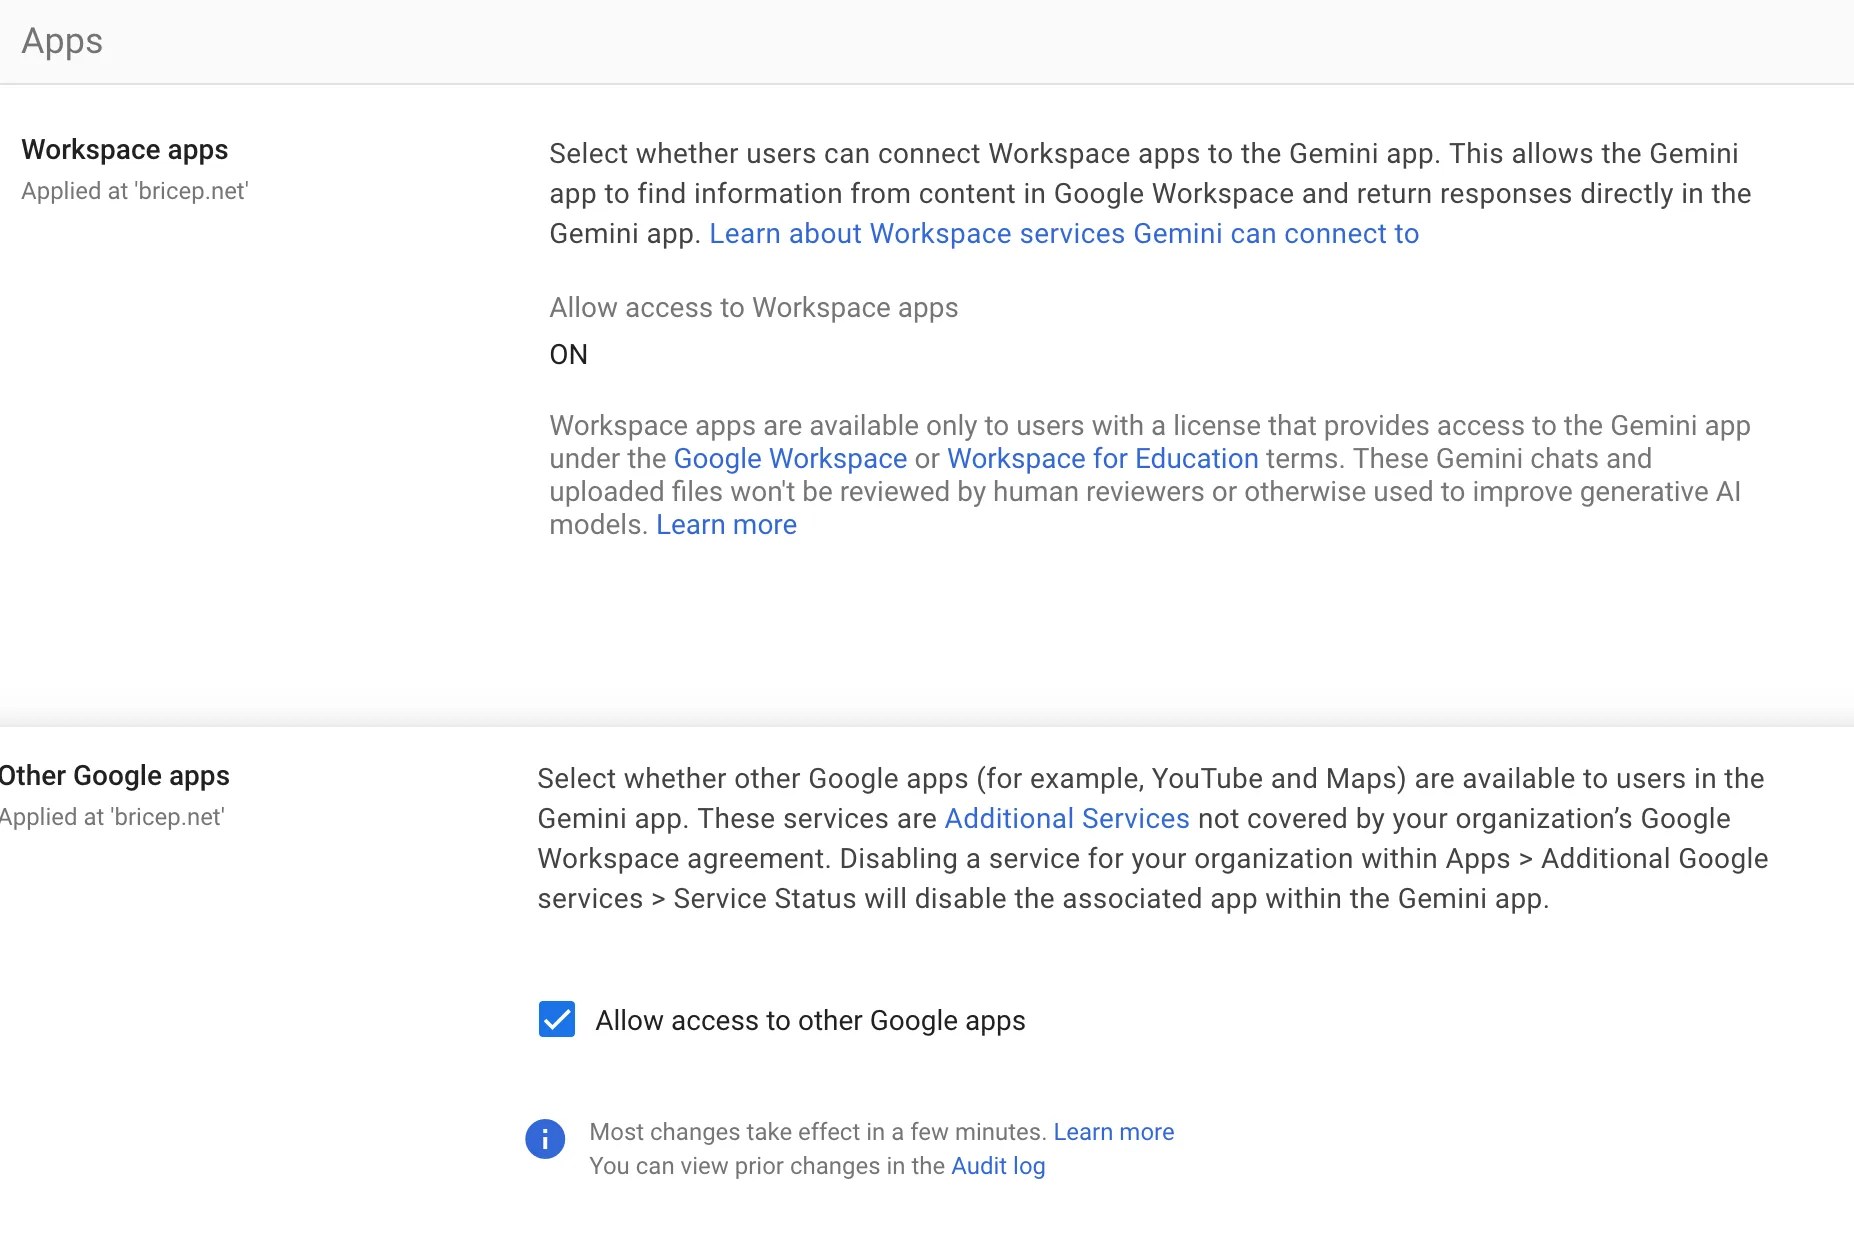Click Learn more after generative AI models
The image size is (1854, 1240).
tap(726, 524)
